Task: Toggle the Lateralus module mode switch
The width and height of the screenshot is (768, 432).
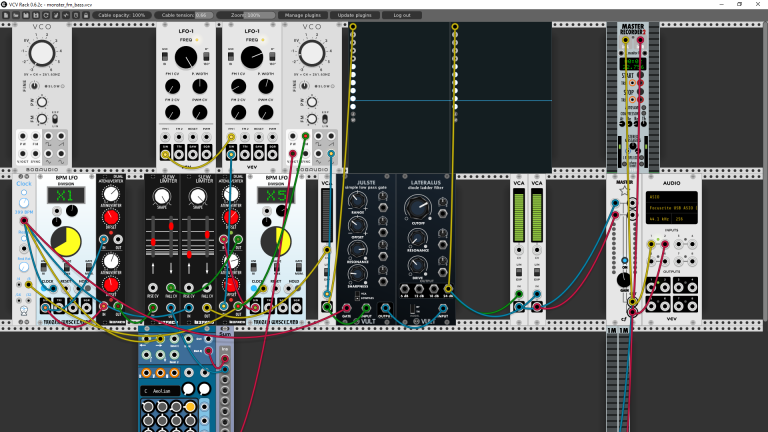Action: coord(413,309)
